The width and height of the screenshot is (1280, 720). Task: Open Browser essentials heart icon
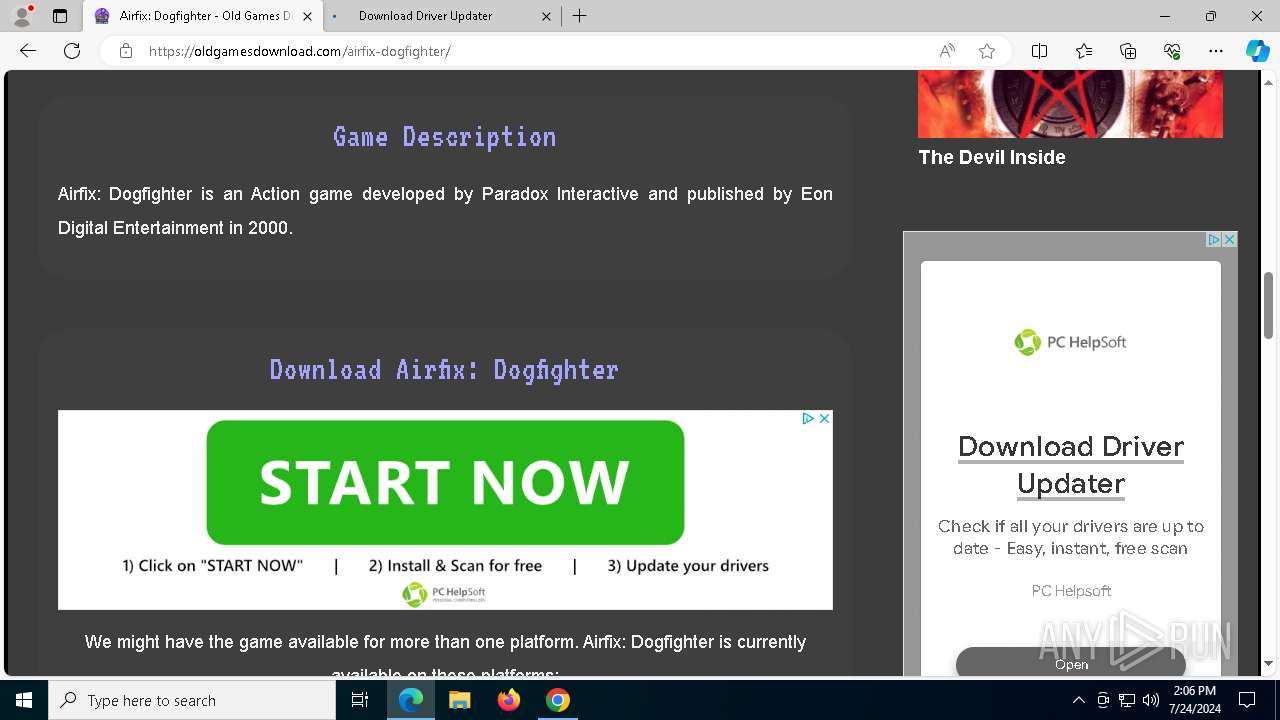(x=1172, y=51)
